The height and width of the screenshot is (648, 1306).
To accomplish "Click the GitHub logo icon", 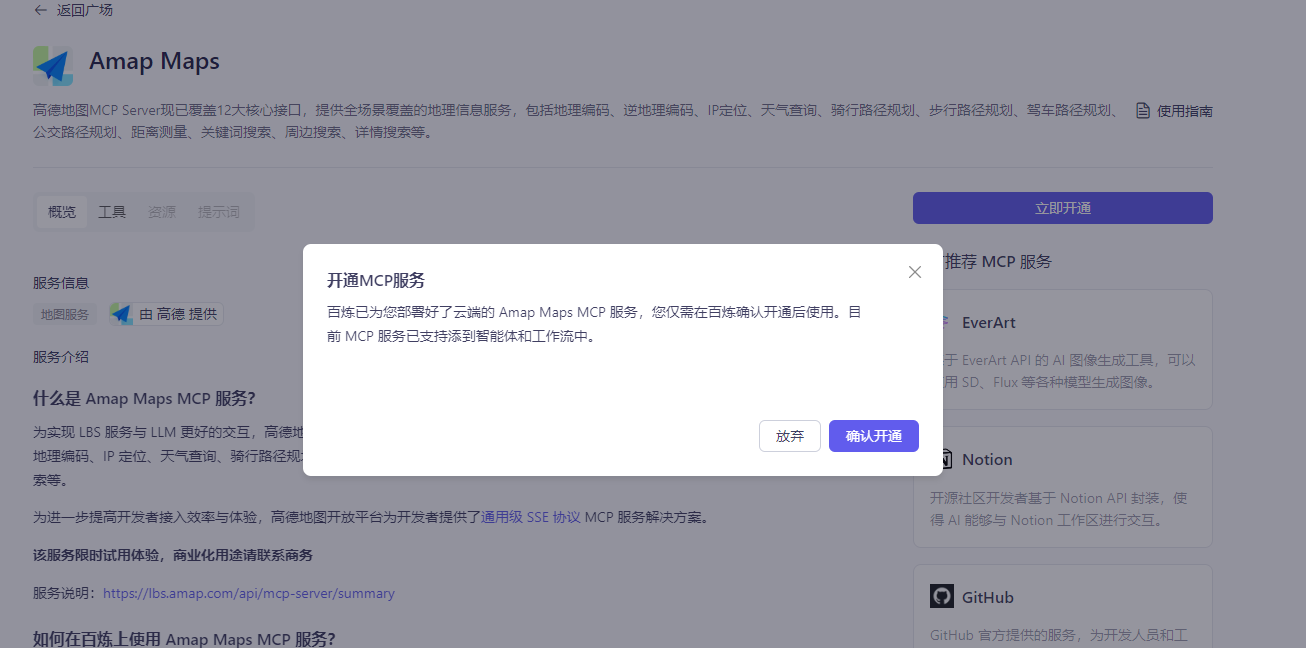I will pos(942,597).
